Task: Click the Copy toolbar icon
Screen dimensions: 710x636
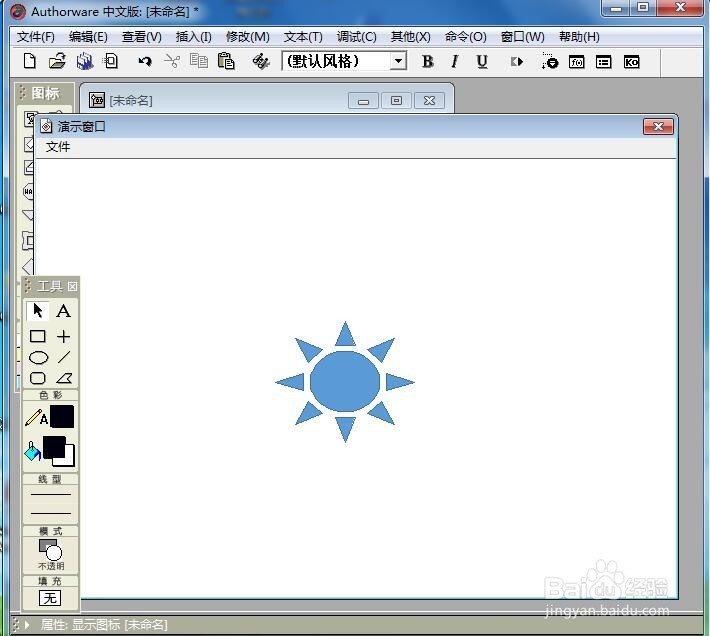Action: [199, 61]
